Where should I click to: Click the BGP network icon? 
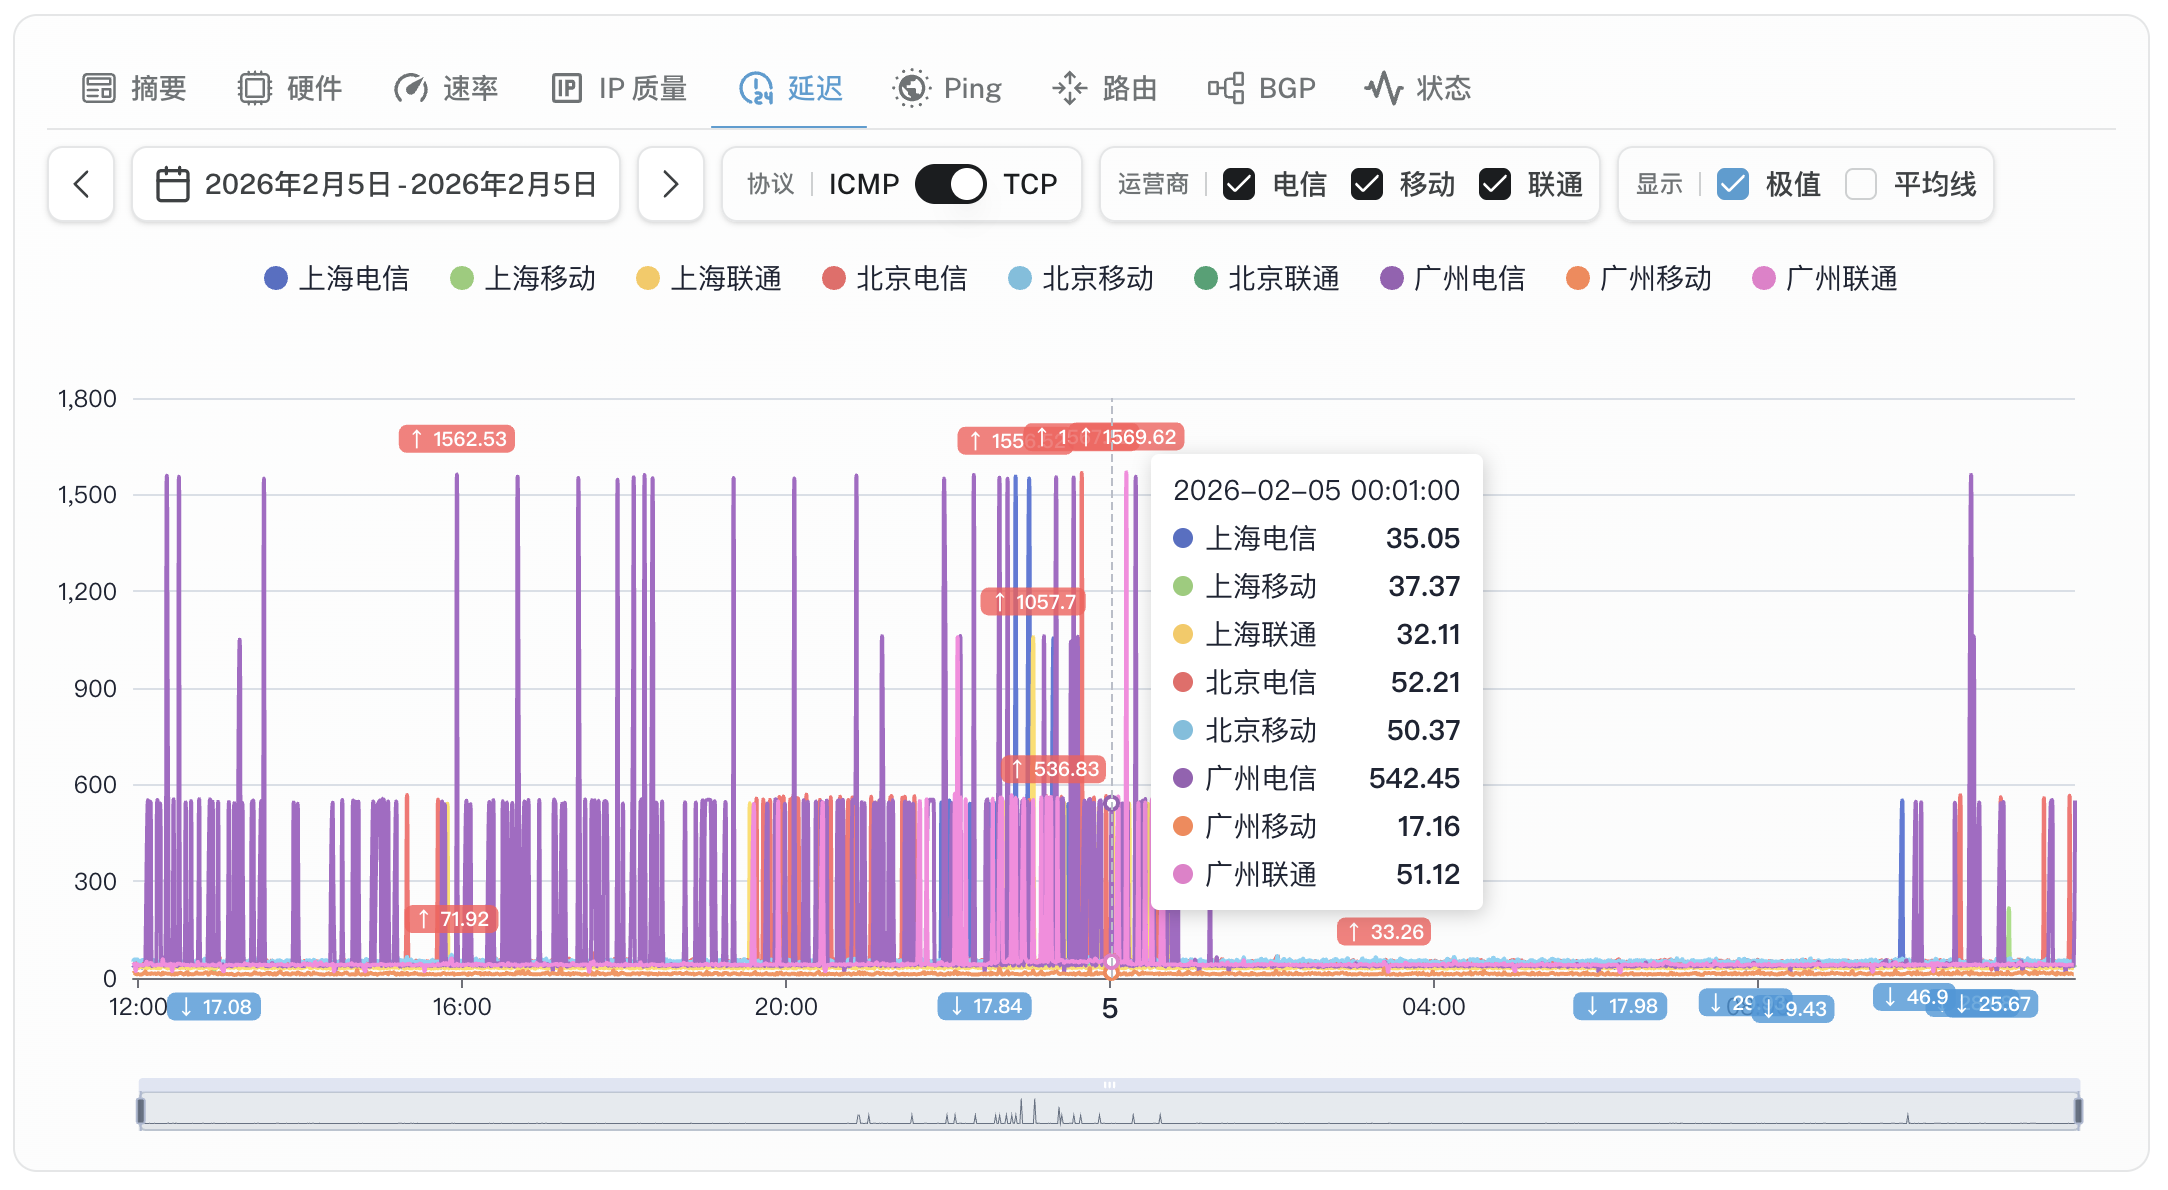1226,88
